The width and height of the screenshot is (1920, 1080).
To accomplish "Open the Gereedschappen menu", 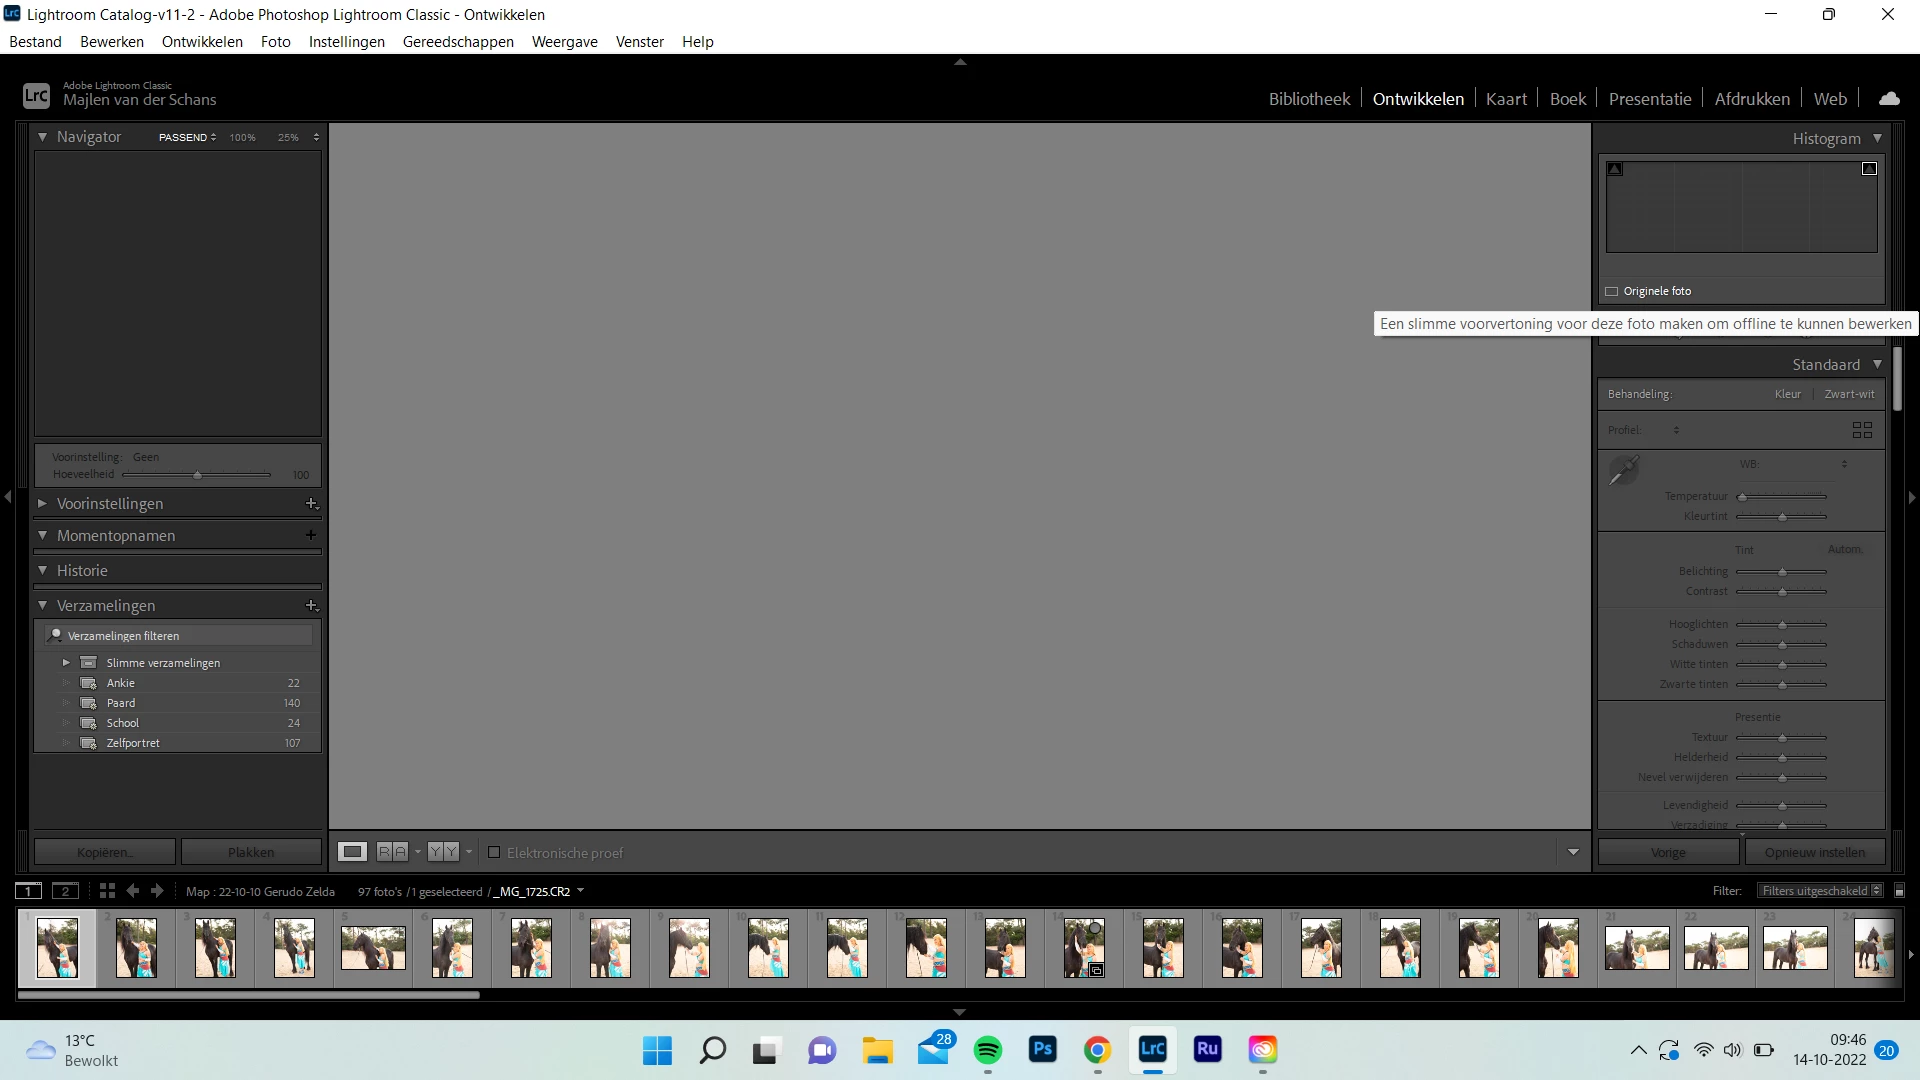I will click(x=458, y=42).
